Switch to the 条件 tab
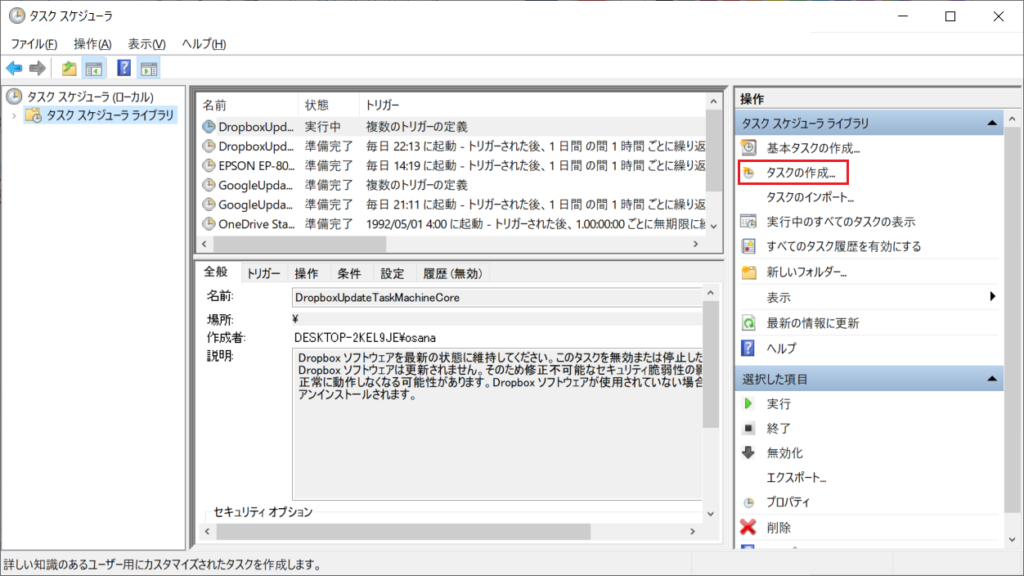1024x576 pixels. 349,274
